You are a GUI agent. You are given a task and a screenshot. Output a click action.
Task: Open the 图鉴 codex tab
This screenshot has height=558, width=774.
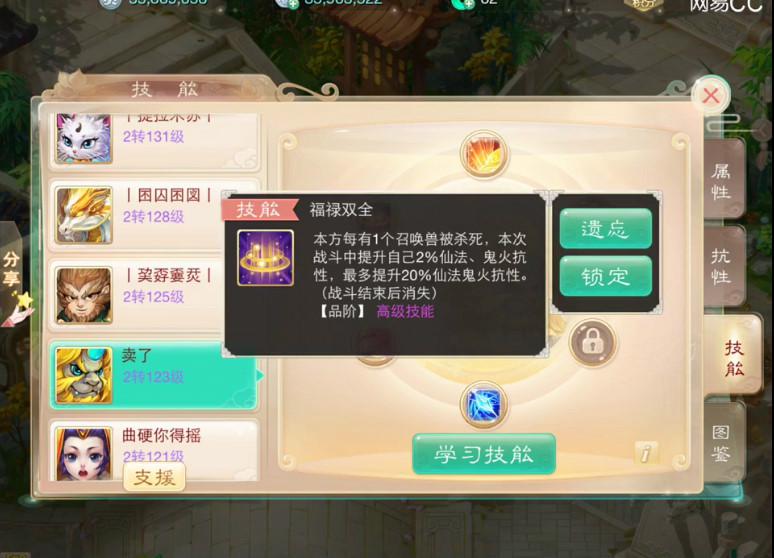(x=722, y=442)
